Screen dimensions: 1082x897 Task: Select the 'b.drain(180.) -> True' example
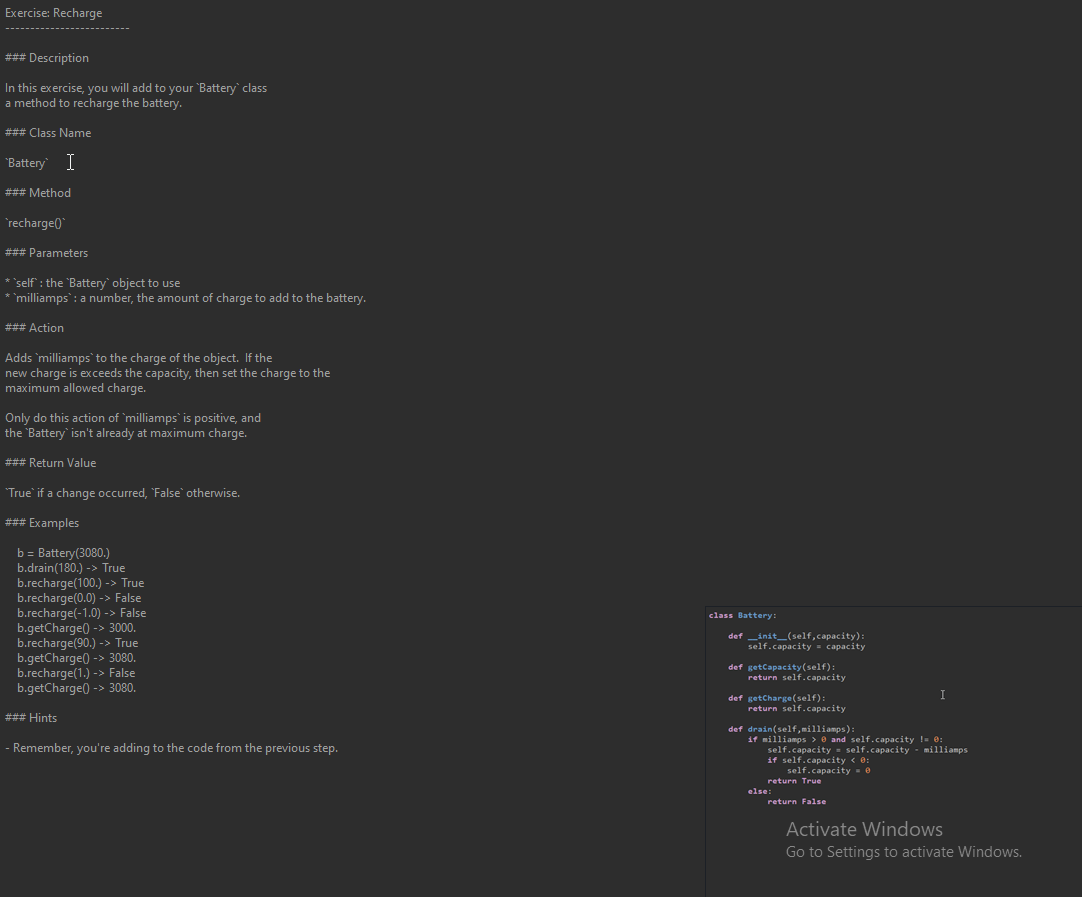71,567
